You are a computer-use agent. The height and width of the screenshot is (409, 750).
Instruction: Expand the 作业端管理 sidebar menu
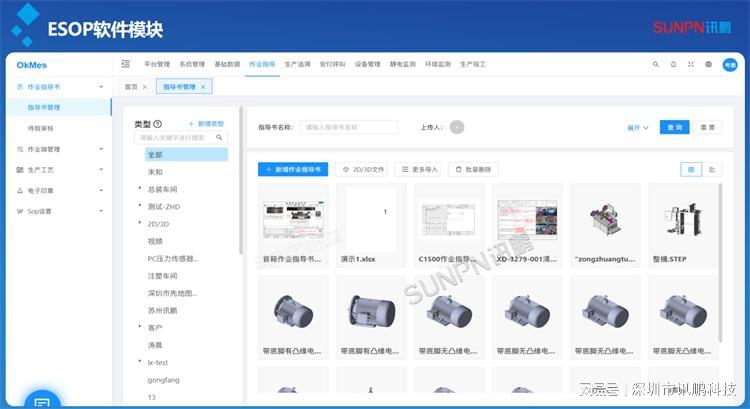(x=100, y=149)
